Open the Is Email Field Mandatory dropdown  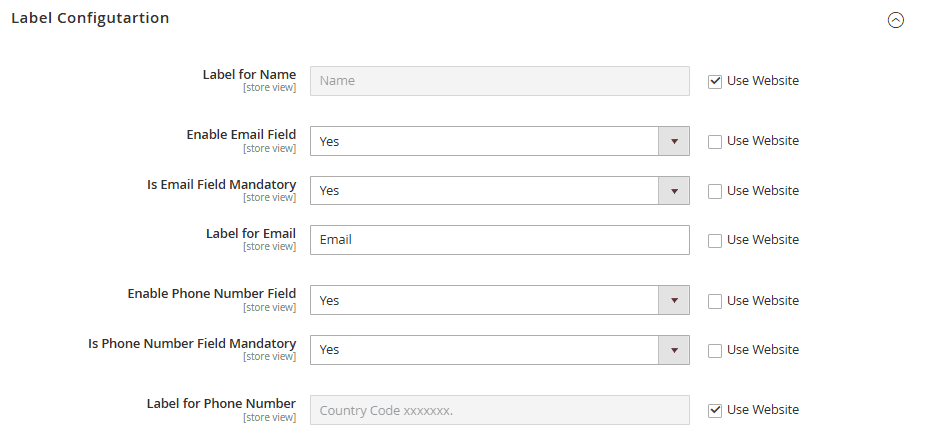(484, 190)
